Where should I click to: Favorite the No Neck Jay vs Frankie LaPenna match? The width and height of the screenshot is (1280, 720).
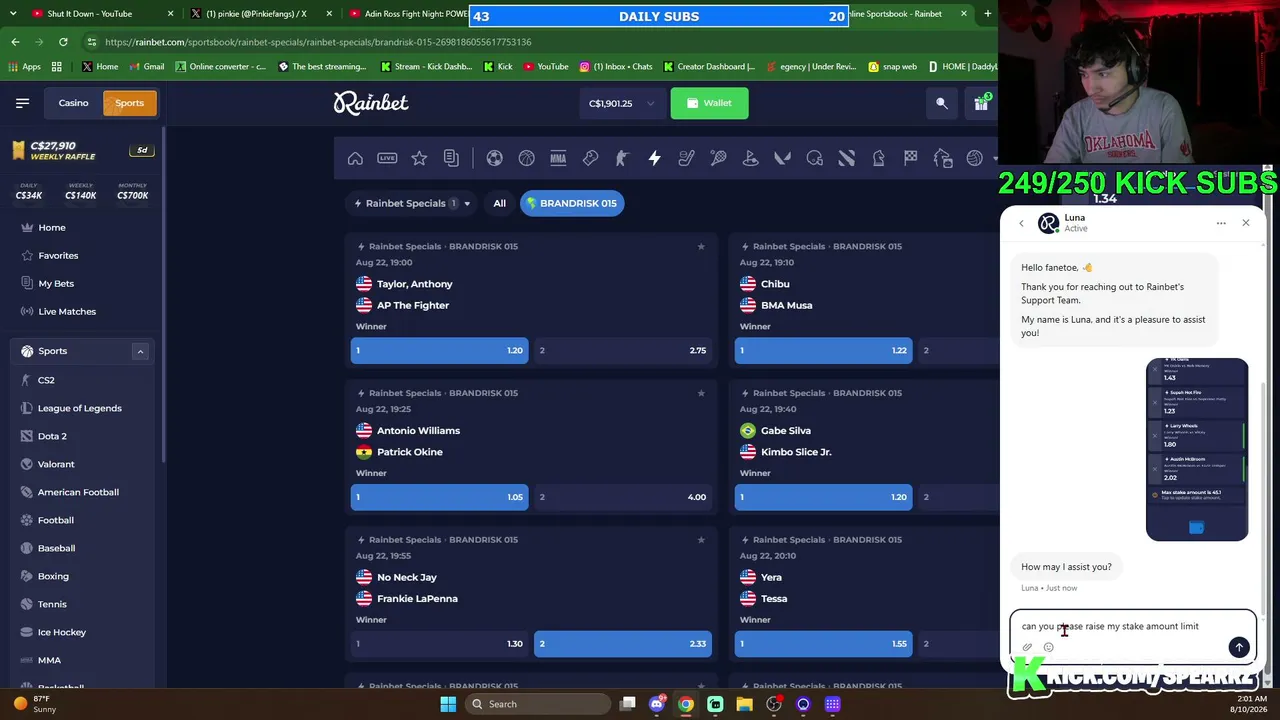[x=701, y=540]
